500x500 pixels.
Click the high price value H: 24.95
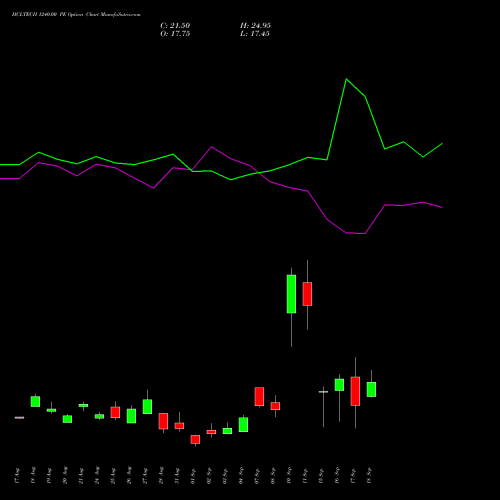coord(255,26)
